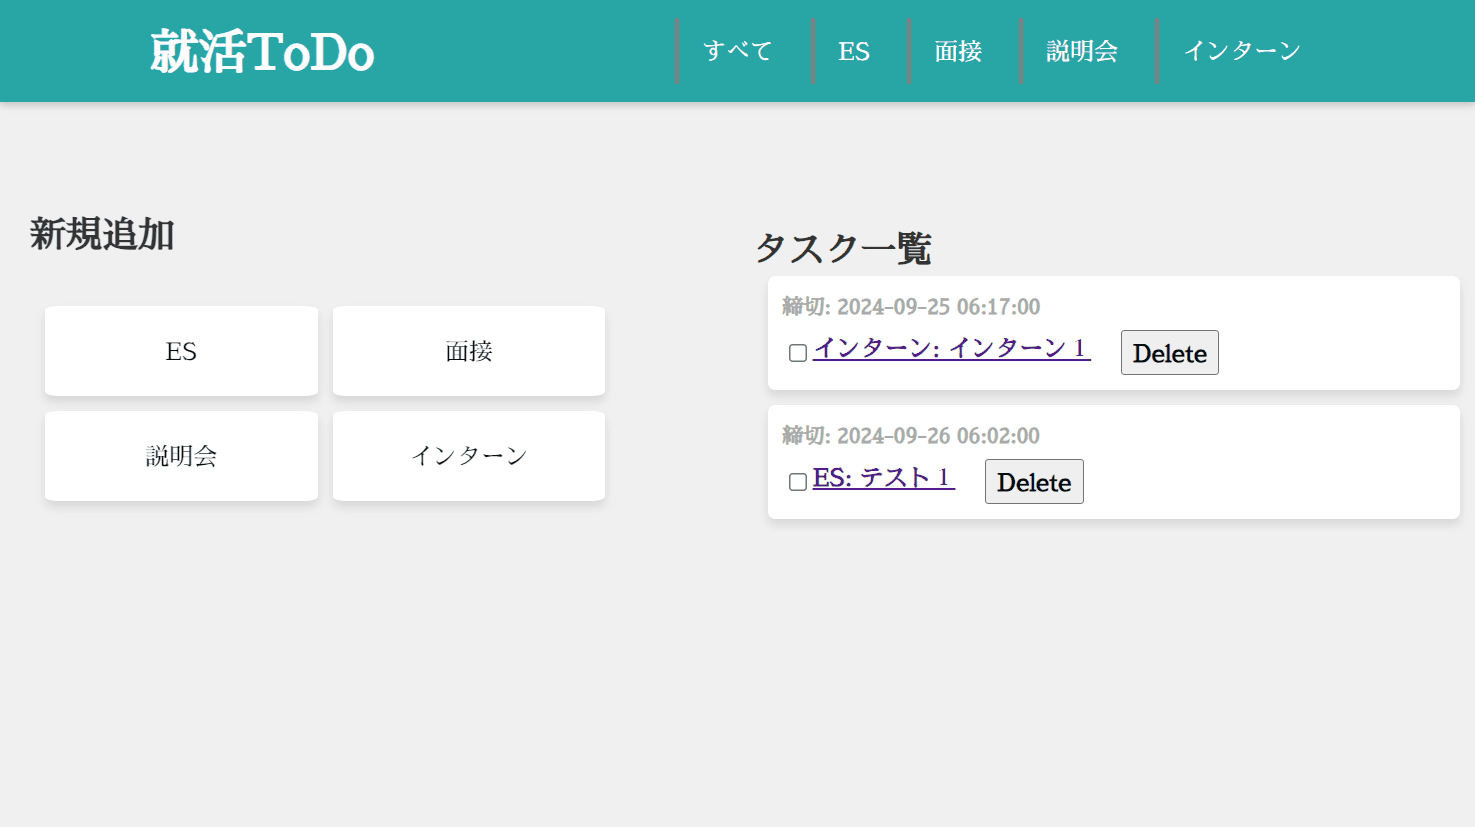This screenshot has height=827, width=1475.
Task: Select the ES item in the header nav
Action: tap(854, 51)
